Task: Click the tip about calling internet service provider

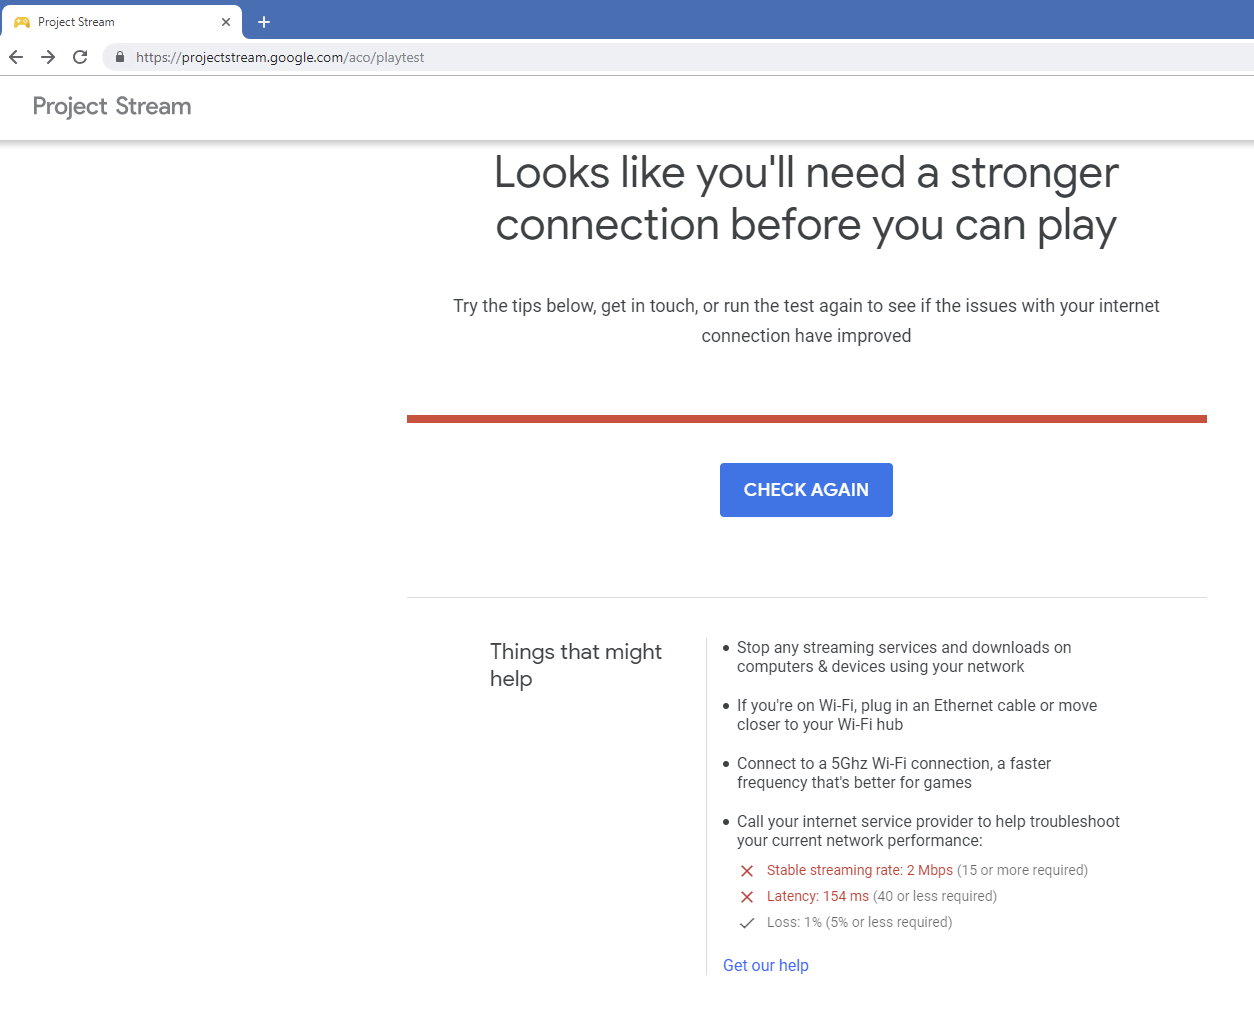Action: (x=928, y=831)
